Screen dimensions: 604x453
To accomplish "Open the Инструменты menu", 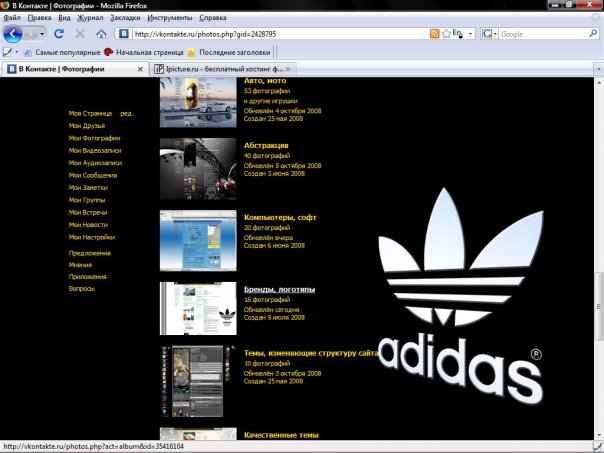I will click(x=170, y=18).
